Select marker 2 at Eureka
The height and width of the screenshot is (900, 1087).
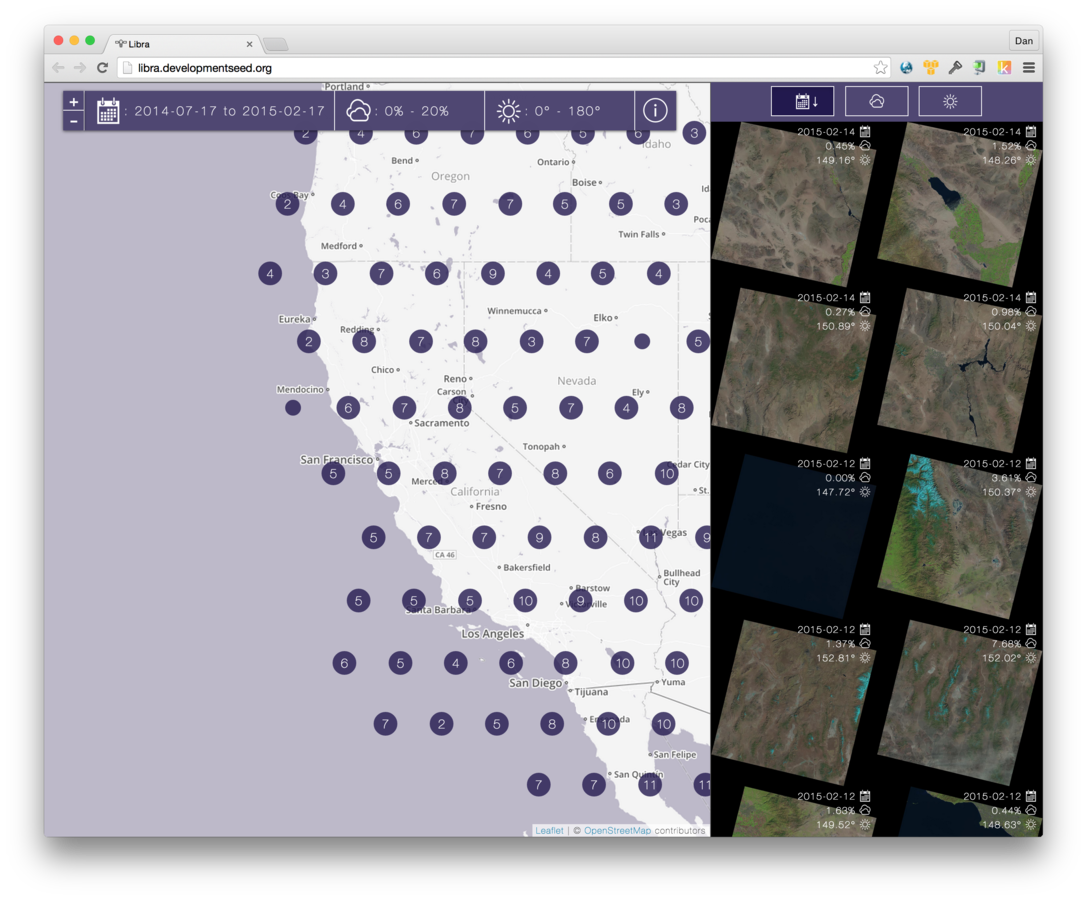click(309, 341)
